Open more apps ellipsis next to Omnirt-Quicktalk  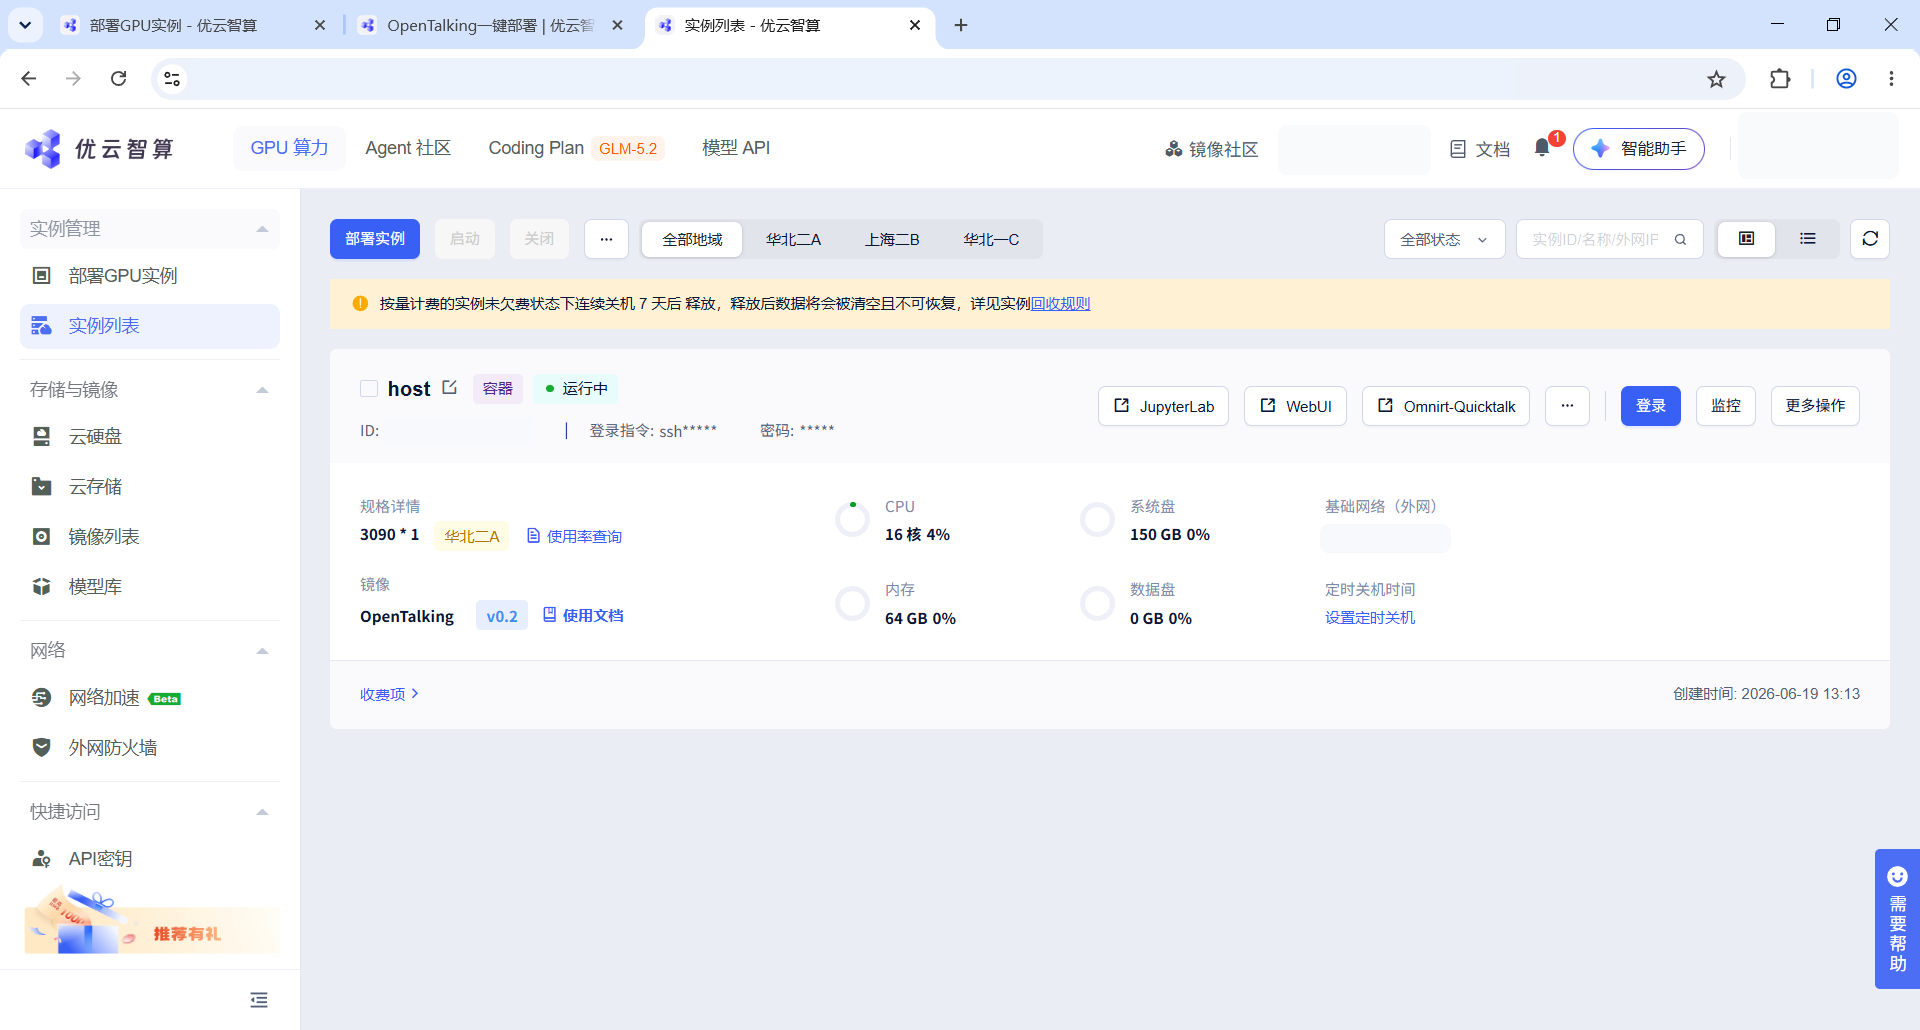(x=1567, y=406)
